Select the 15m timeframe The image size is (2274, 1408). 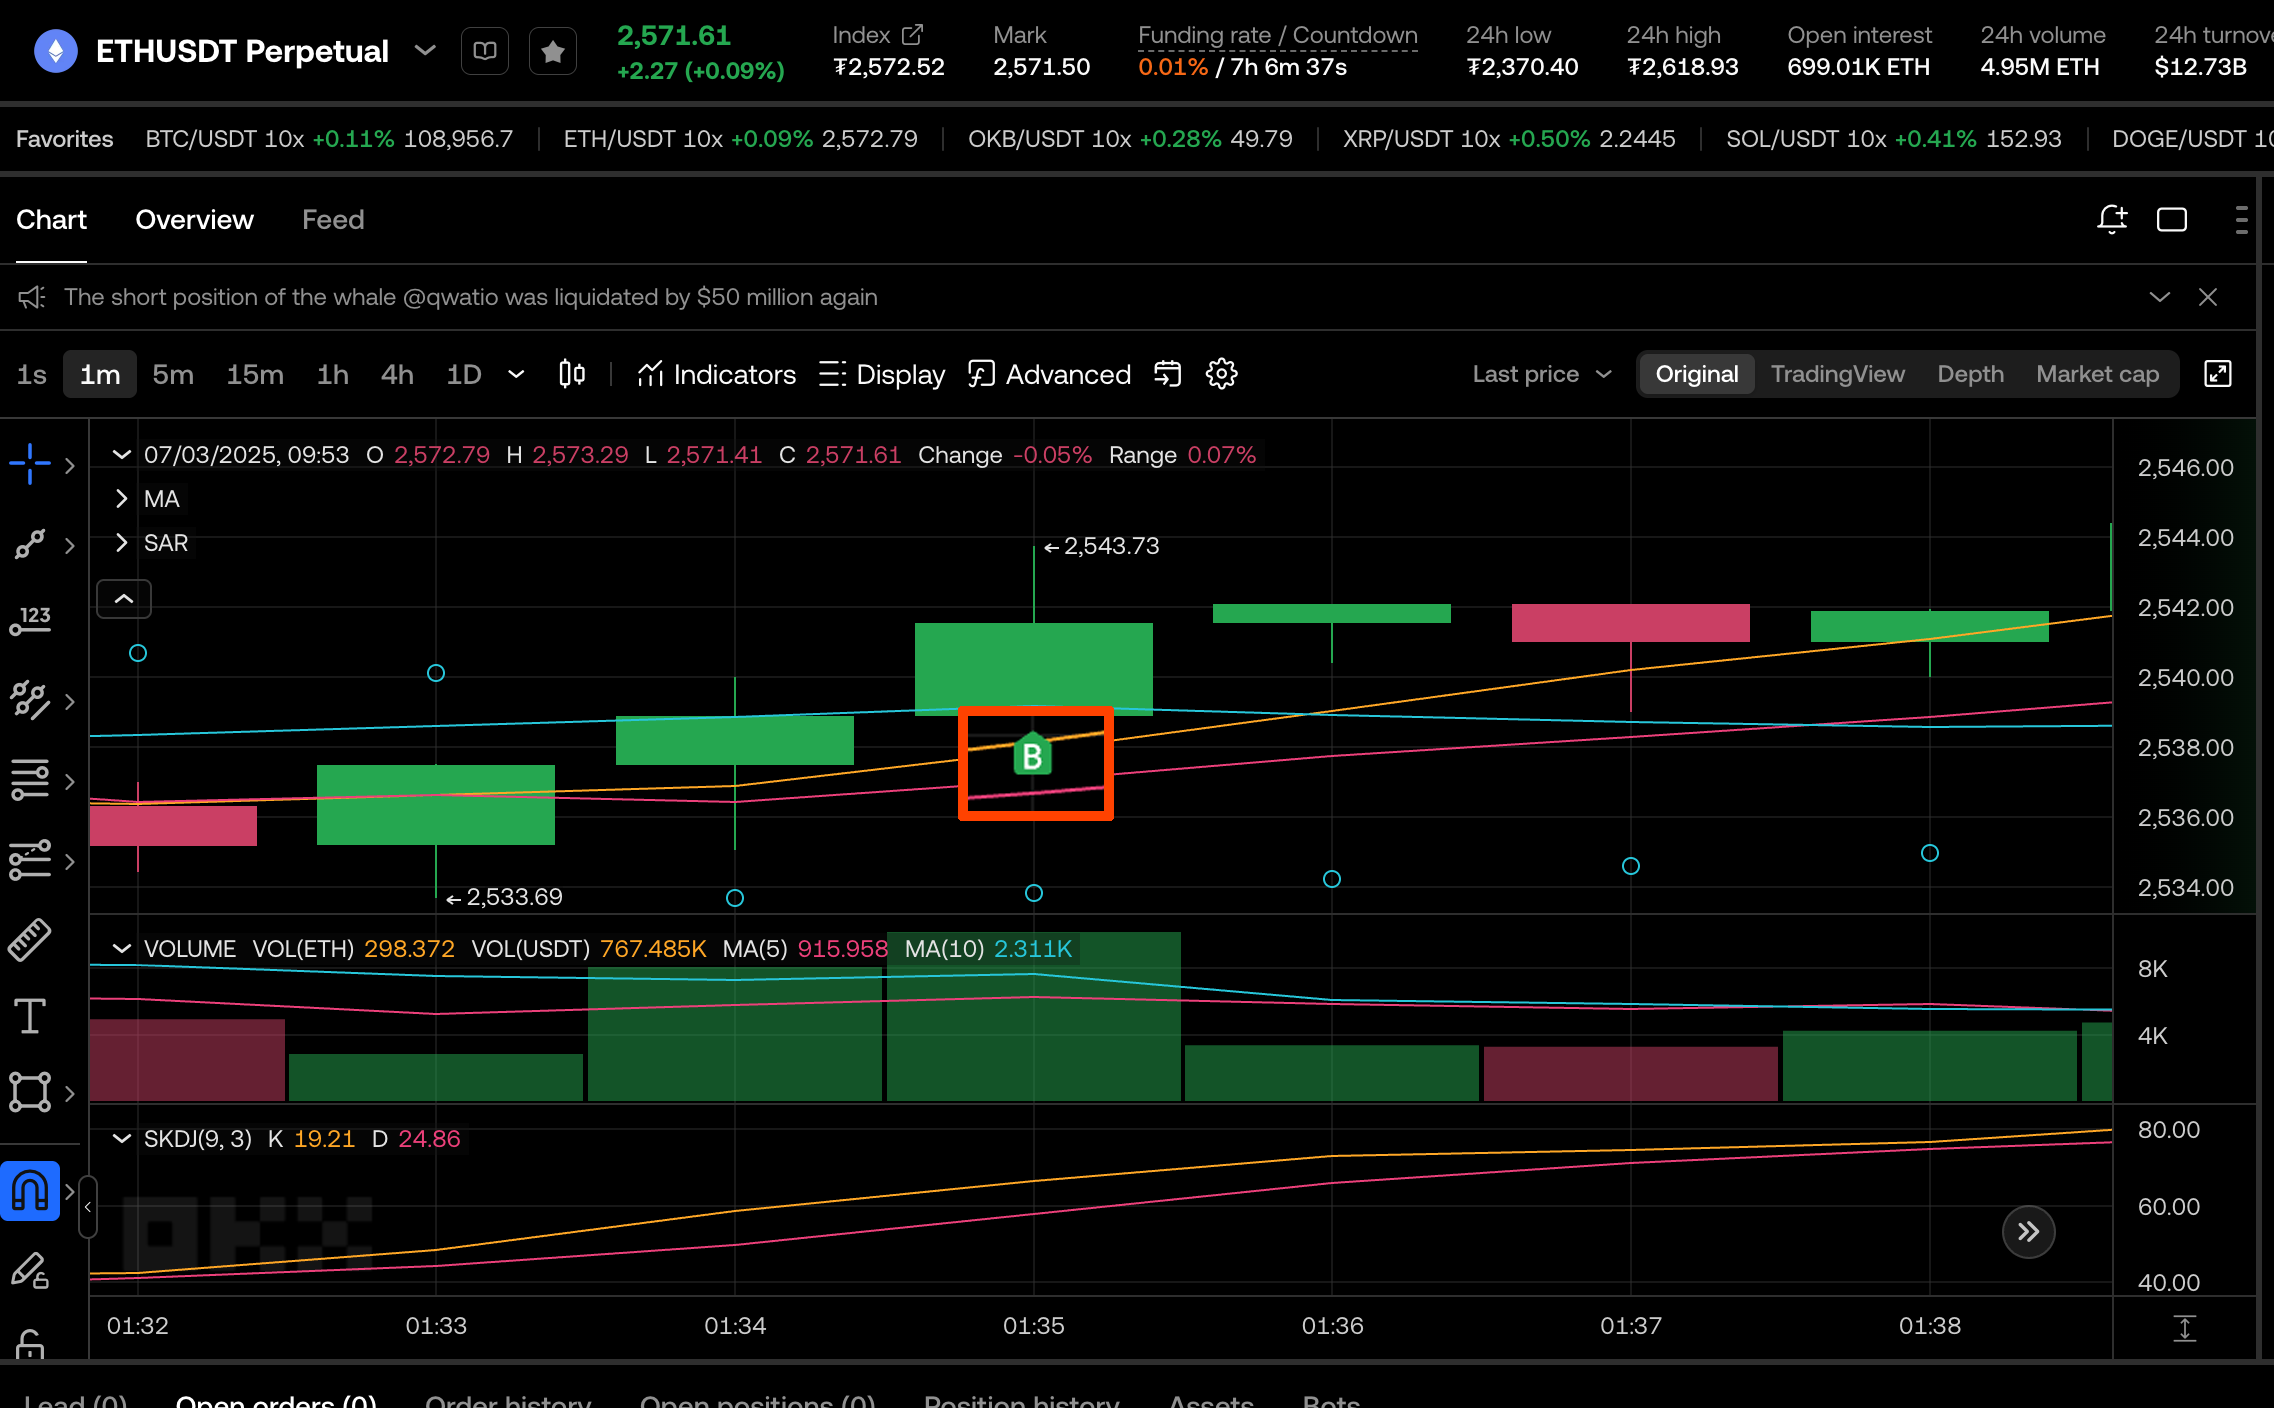coord(254,374)
